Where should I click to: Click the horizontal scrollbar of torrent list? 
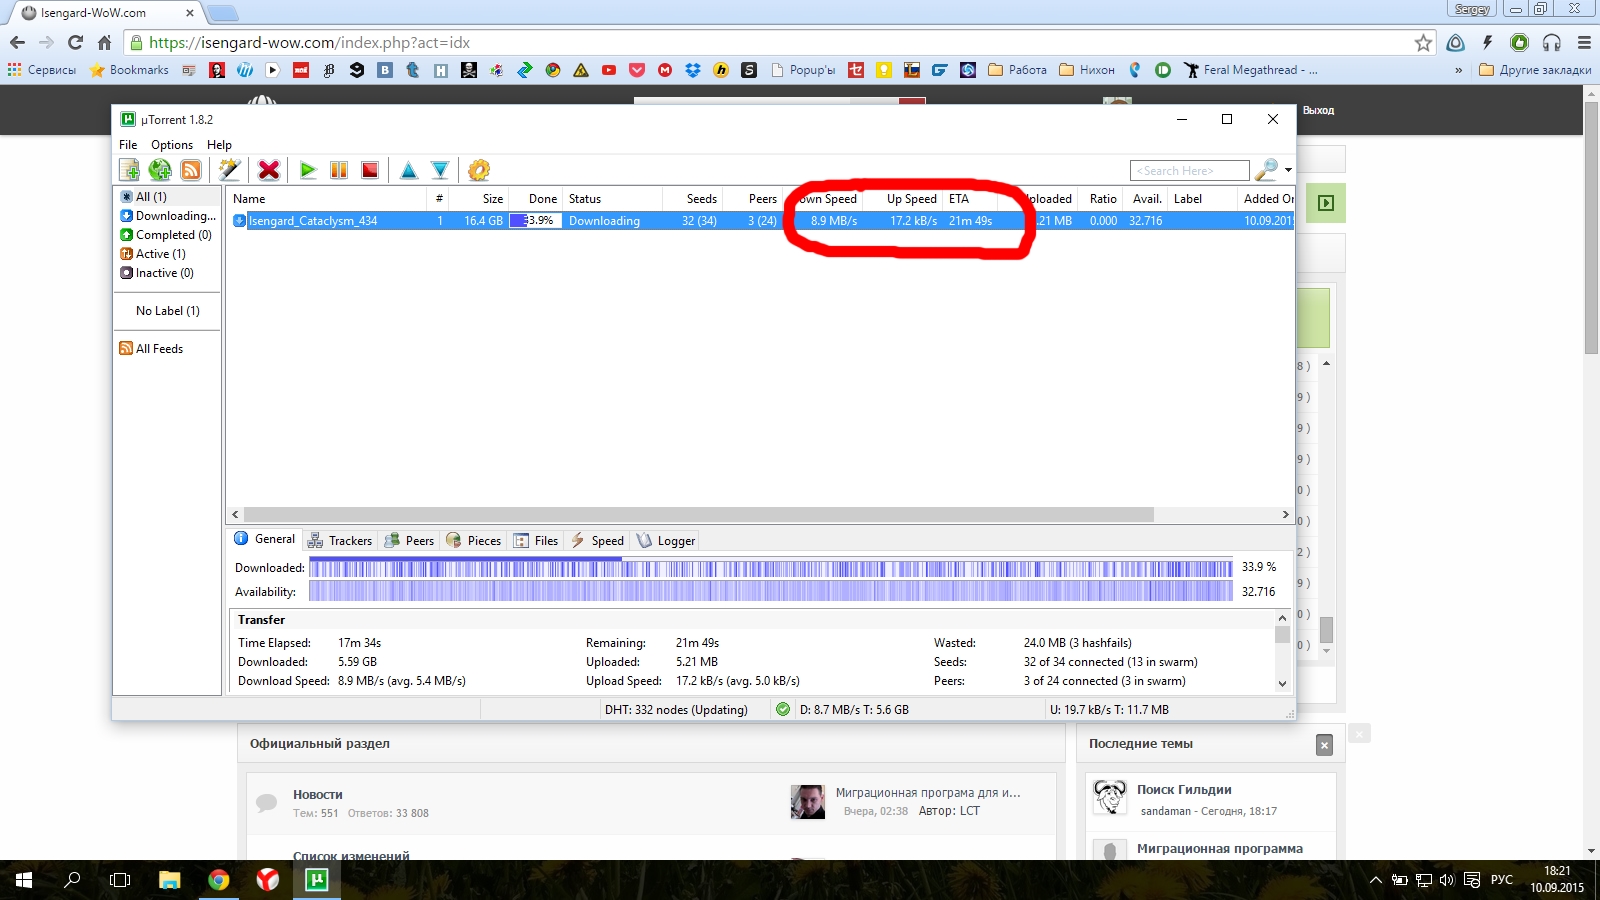tap(698, 515)
